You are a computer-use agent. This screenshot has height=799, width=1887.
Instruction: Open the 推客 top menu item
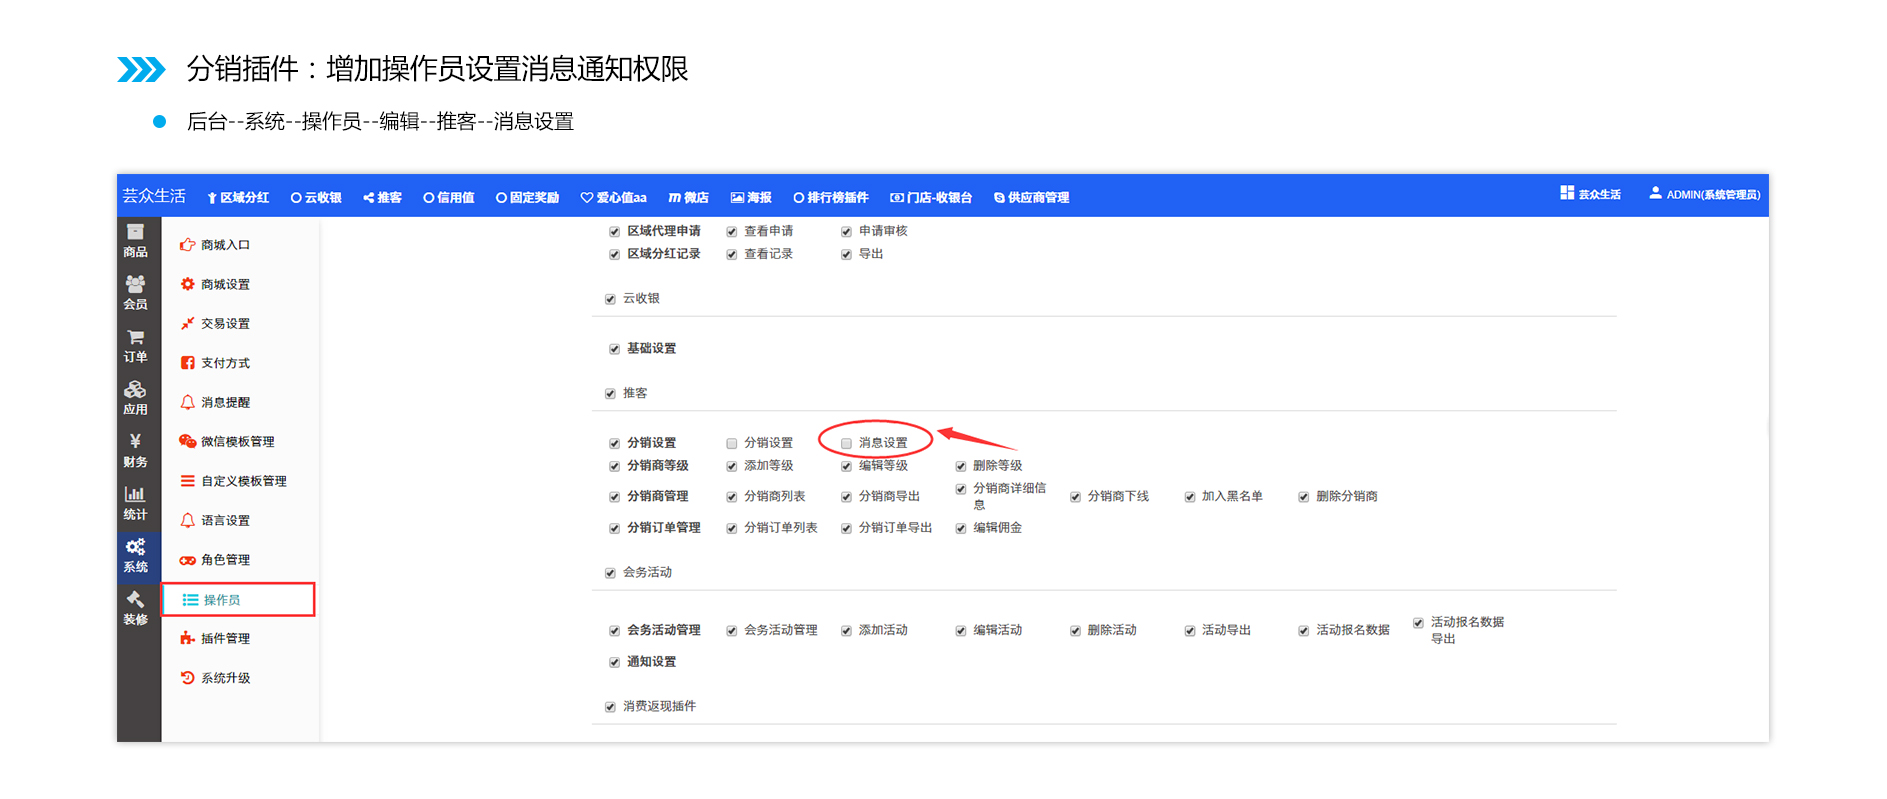(x=382, y=198)
